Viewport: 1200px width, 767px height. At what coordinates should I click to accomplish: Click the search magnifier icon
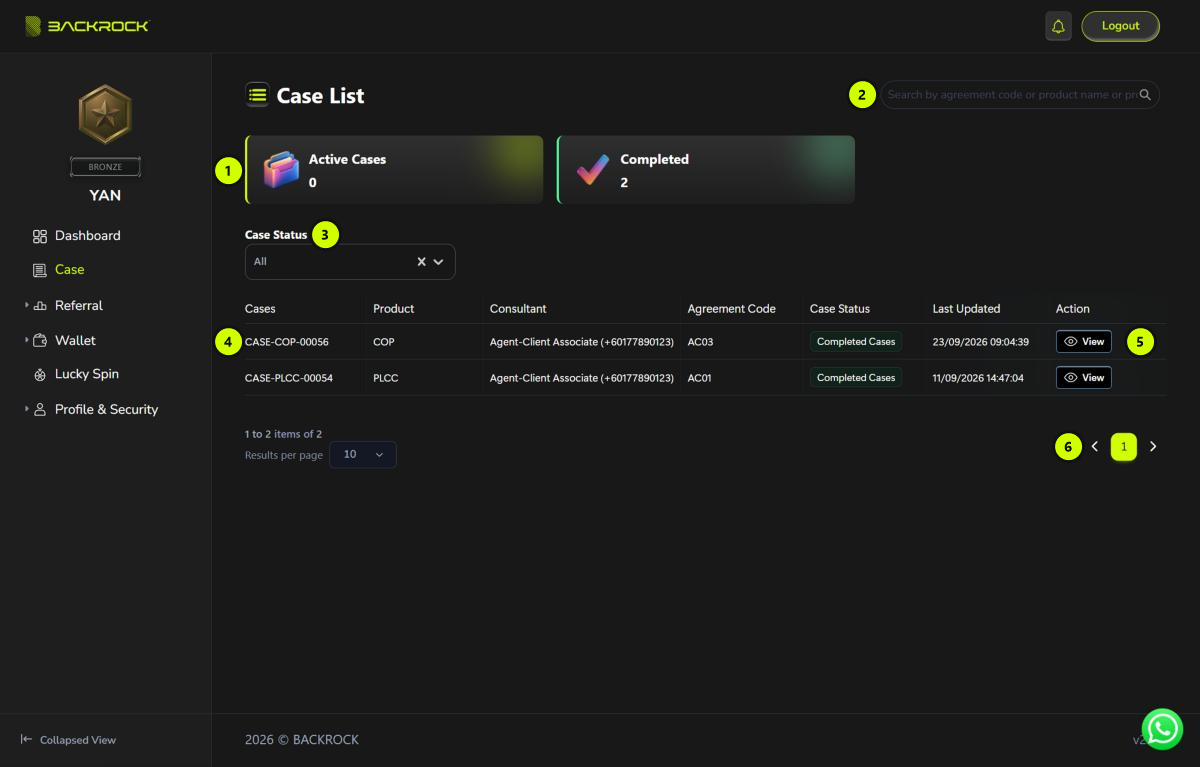[x=1146, y=95]
